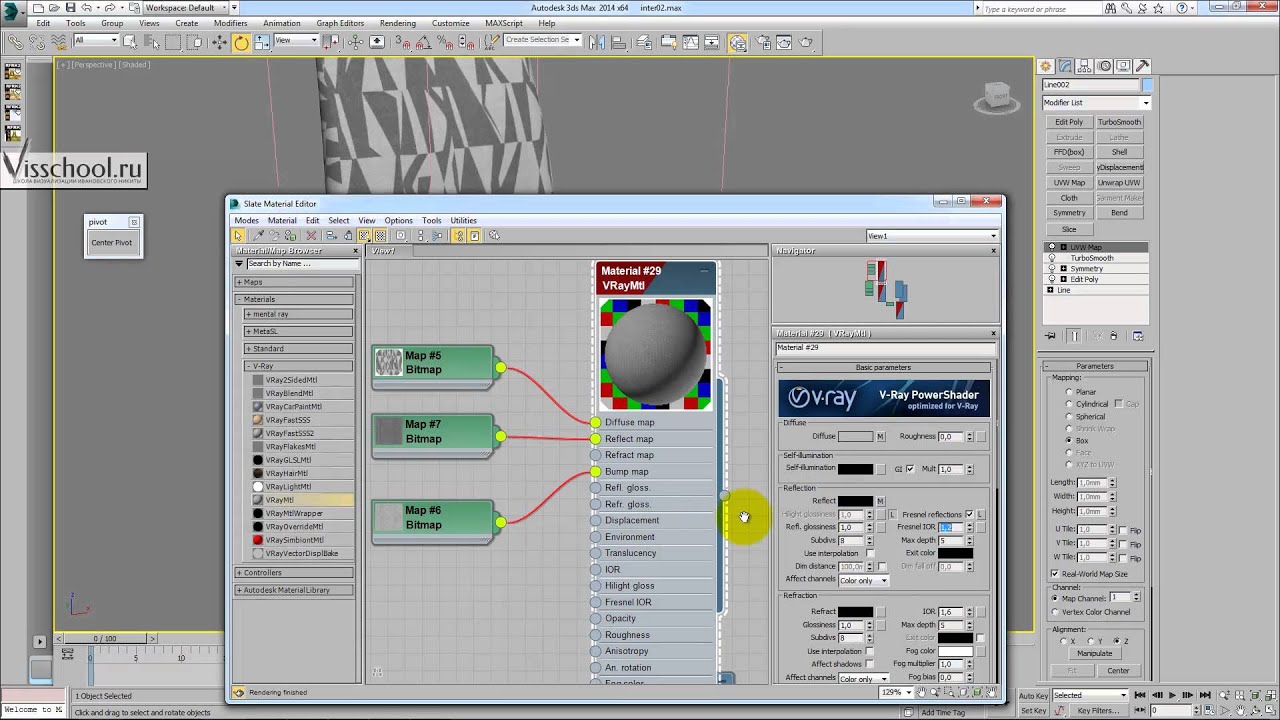This screenshot has width=1280, height=720.
Task: Click the Reflect color swatch
Action: click(x=855, y=501)
